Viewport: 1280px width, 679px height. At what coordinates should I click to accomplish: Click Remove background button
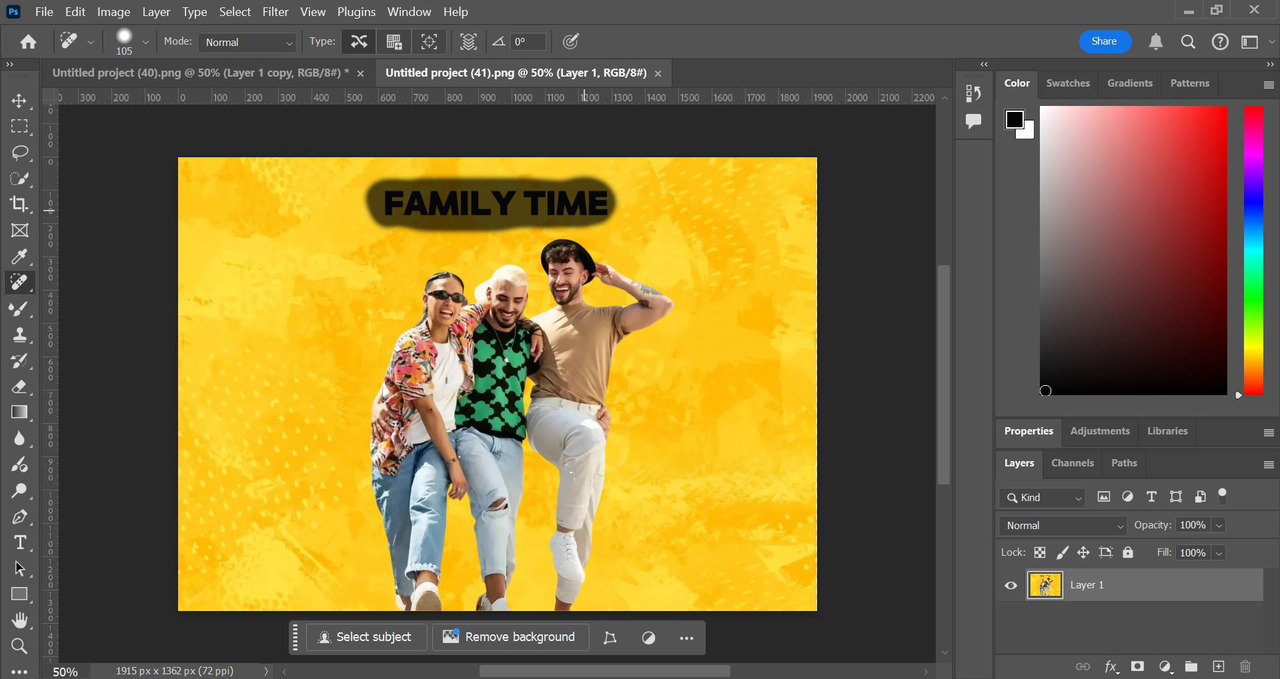(x=509, y=637)
